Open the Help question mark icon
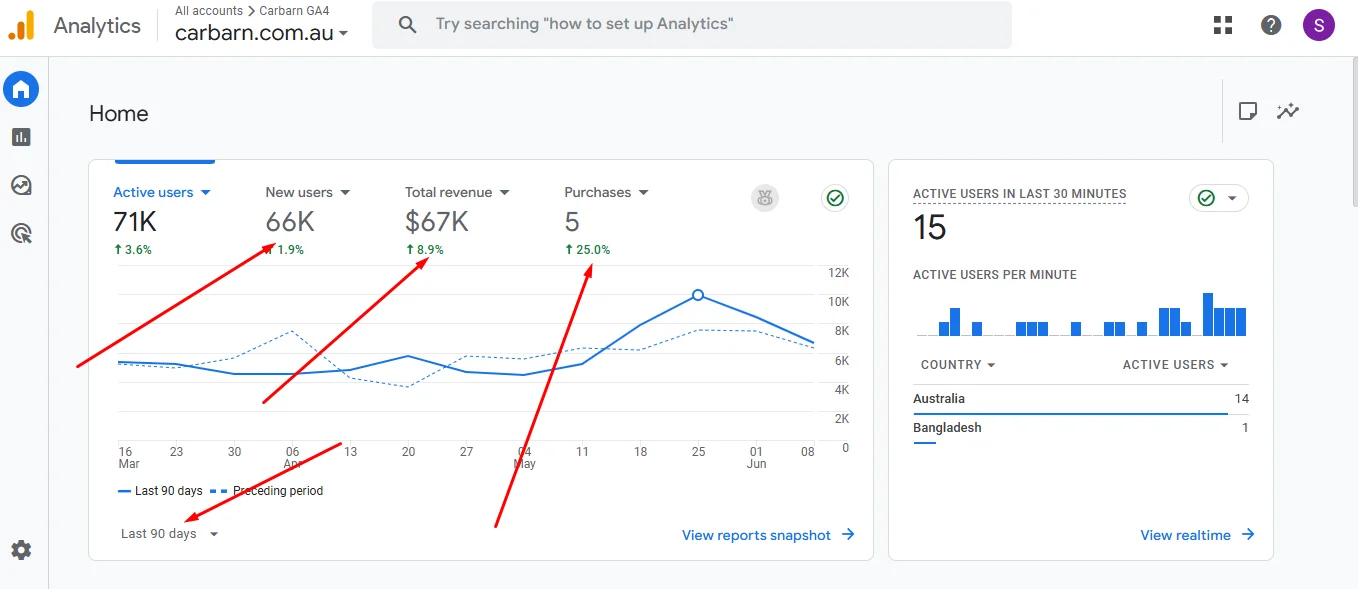Image resolution: width=1358 pixels, height=589 pixels. (1271, 25)
